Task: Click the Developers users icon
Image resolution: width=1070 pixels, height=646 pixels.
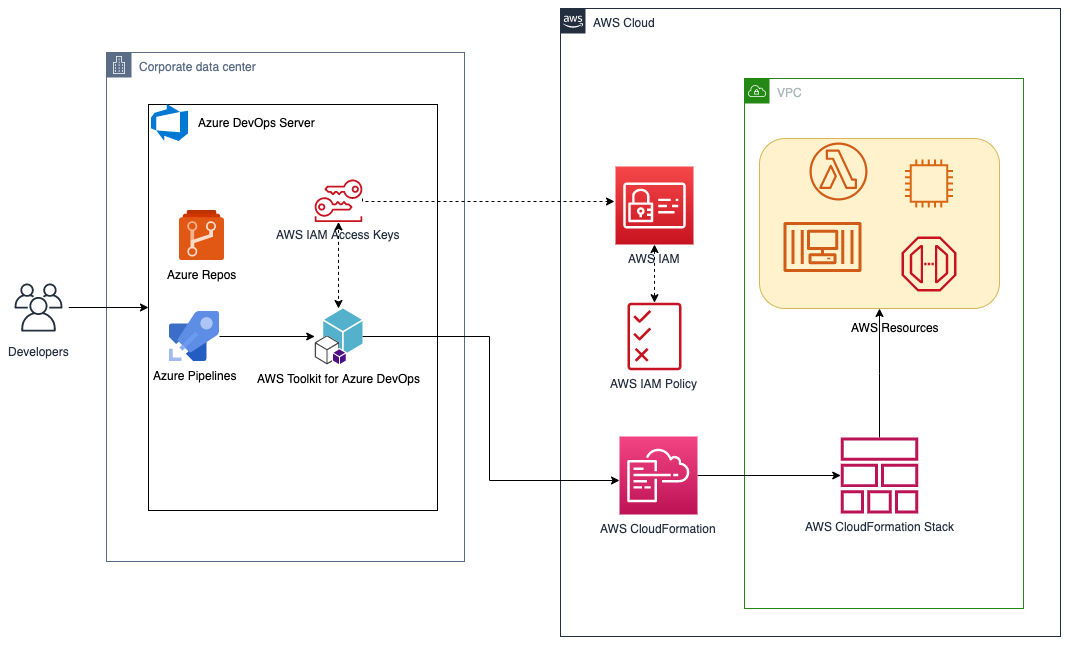Action: pyautogui.click(x=38, y=307)
